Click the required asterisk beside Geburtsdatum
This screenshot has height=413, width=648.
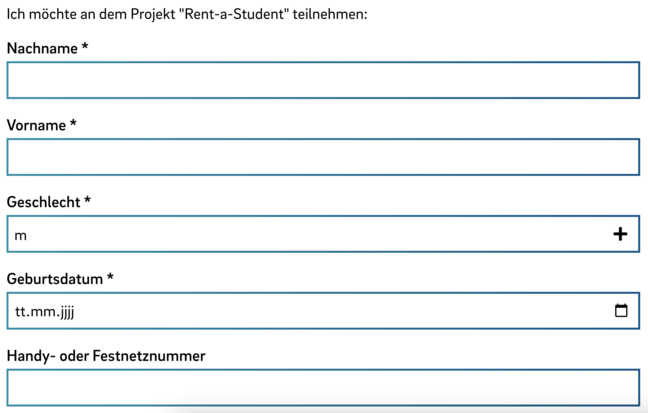point(110,278)
